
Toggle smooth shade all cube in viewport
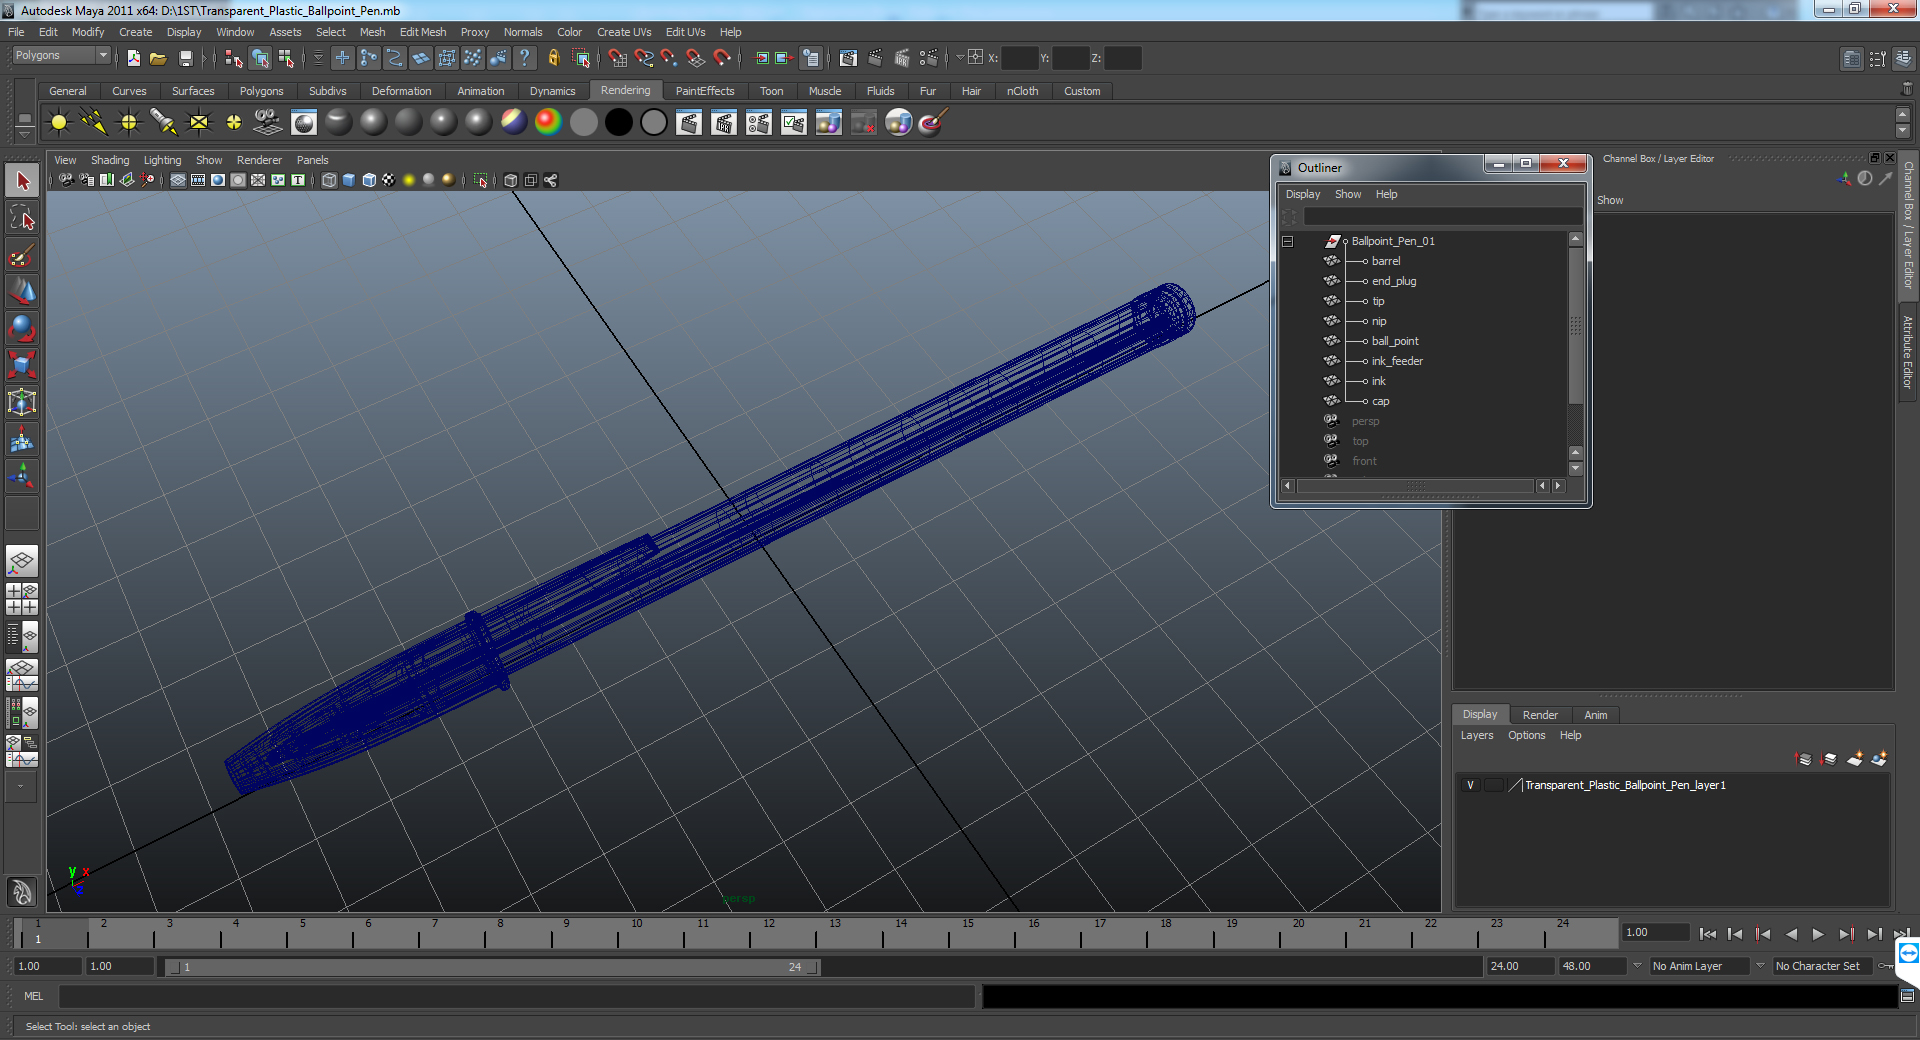(x=349, y=180)
